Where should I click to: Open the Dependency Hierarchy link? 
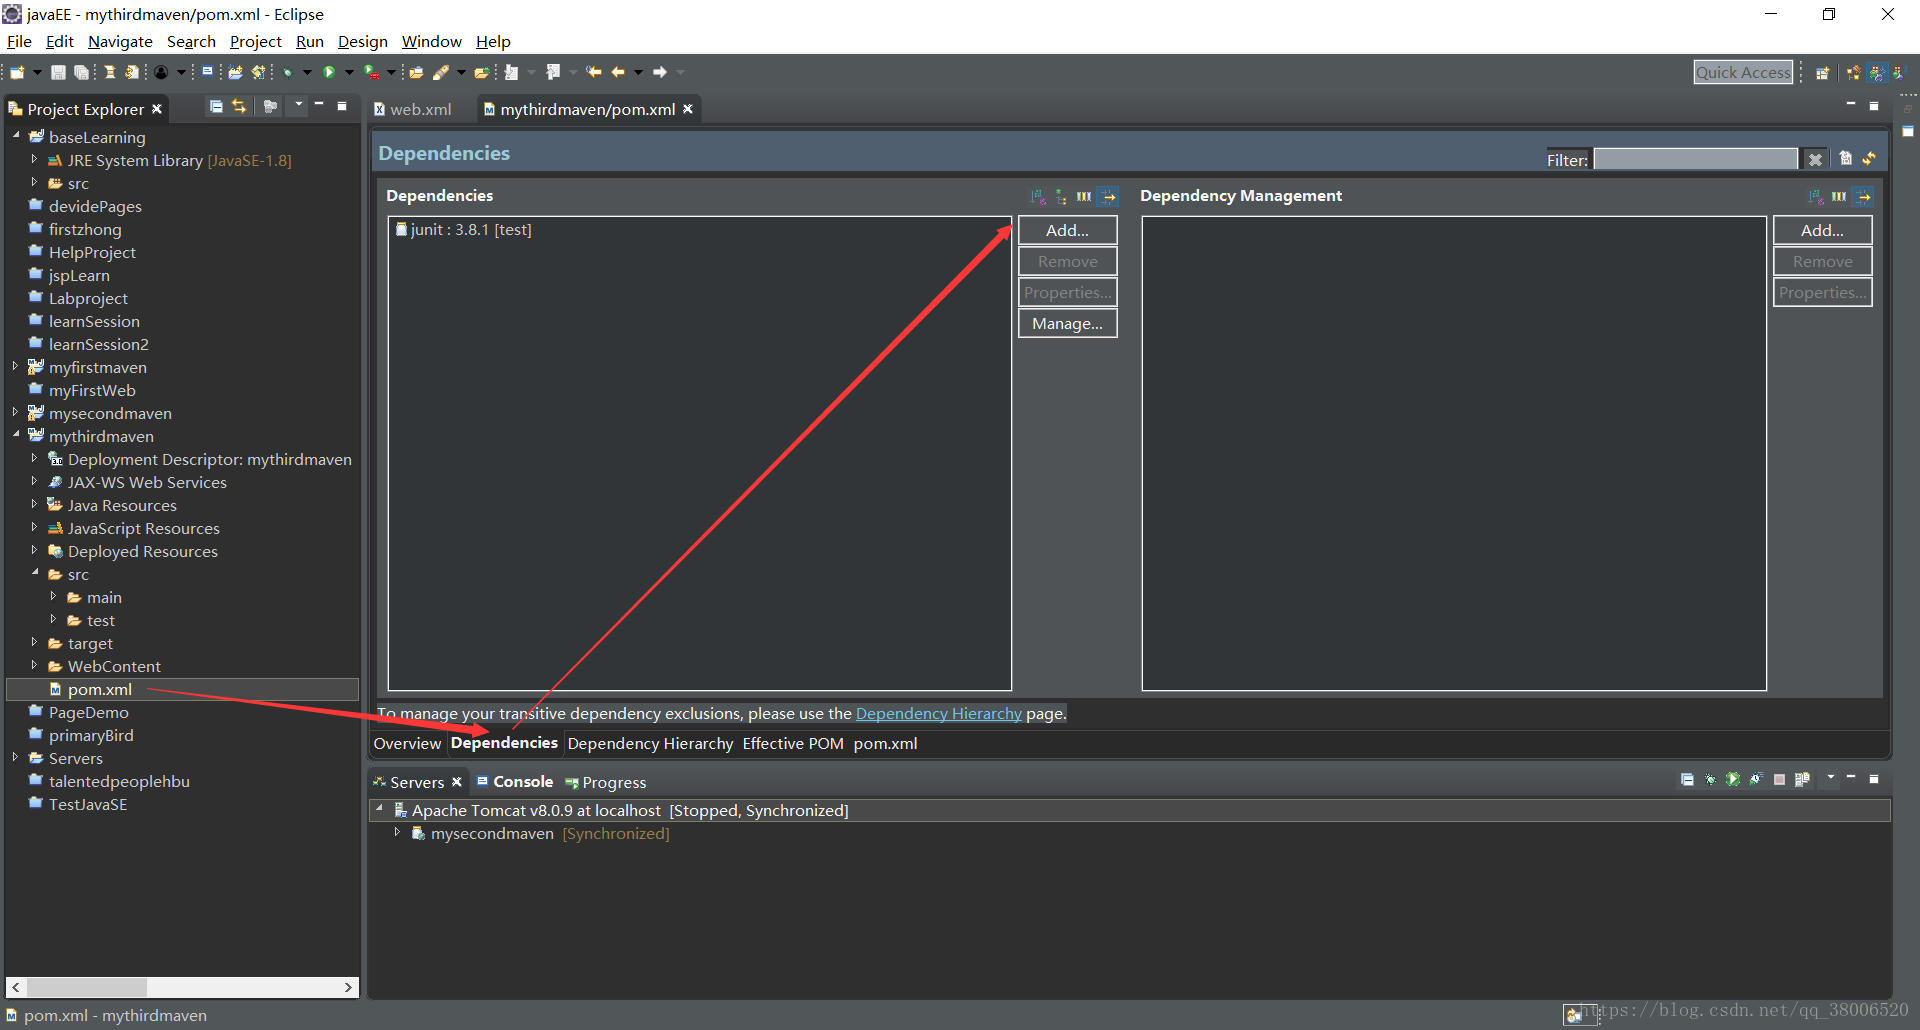[938, 713]
